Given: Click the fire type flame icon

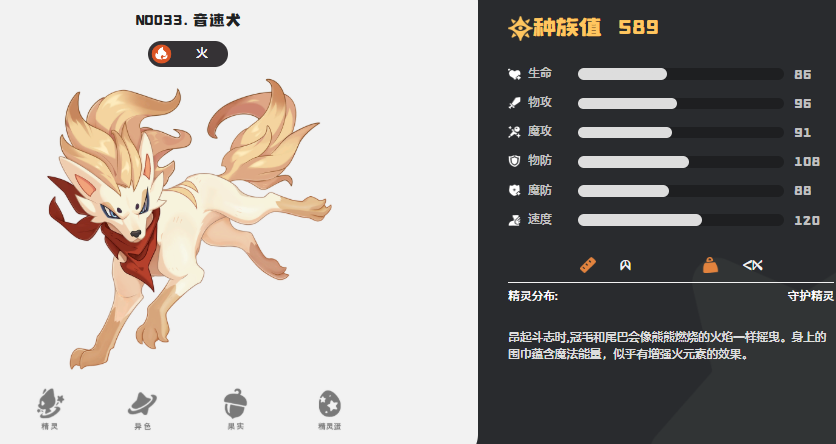Looking at the screenshot, I should coord(161,54).
